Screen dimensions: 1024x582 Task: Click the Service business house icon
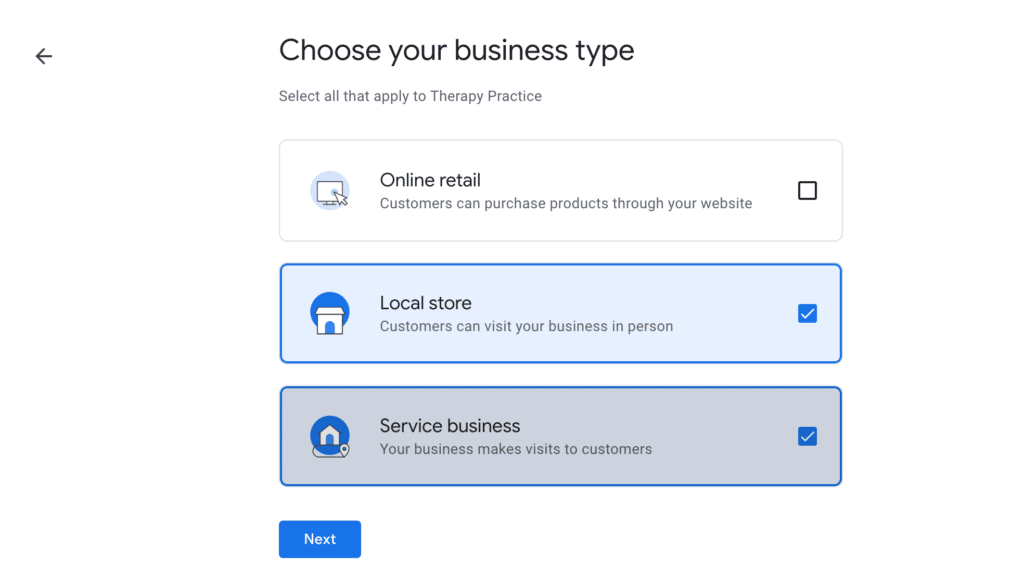pos(330,437)
